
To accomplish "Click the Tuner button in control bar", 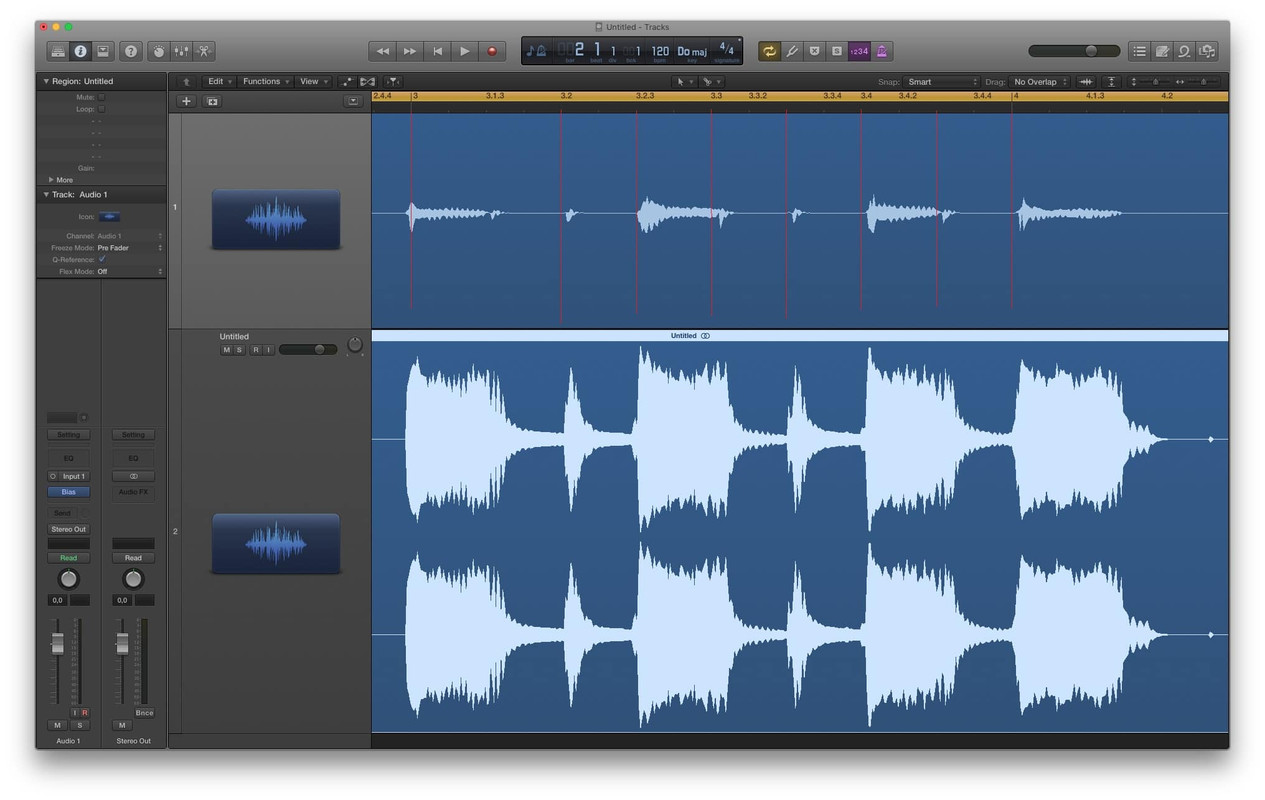I will [x=792, y=51].
